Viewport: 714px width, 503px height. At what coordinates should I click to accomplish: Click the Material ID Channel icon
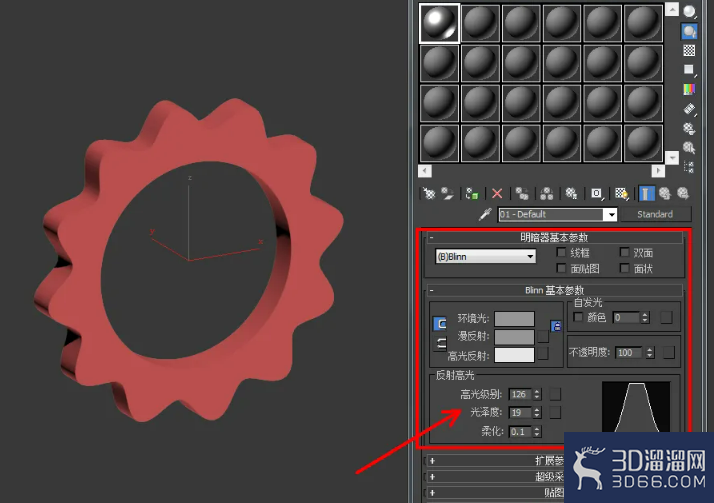tap(597, 193)
